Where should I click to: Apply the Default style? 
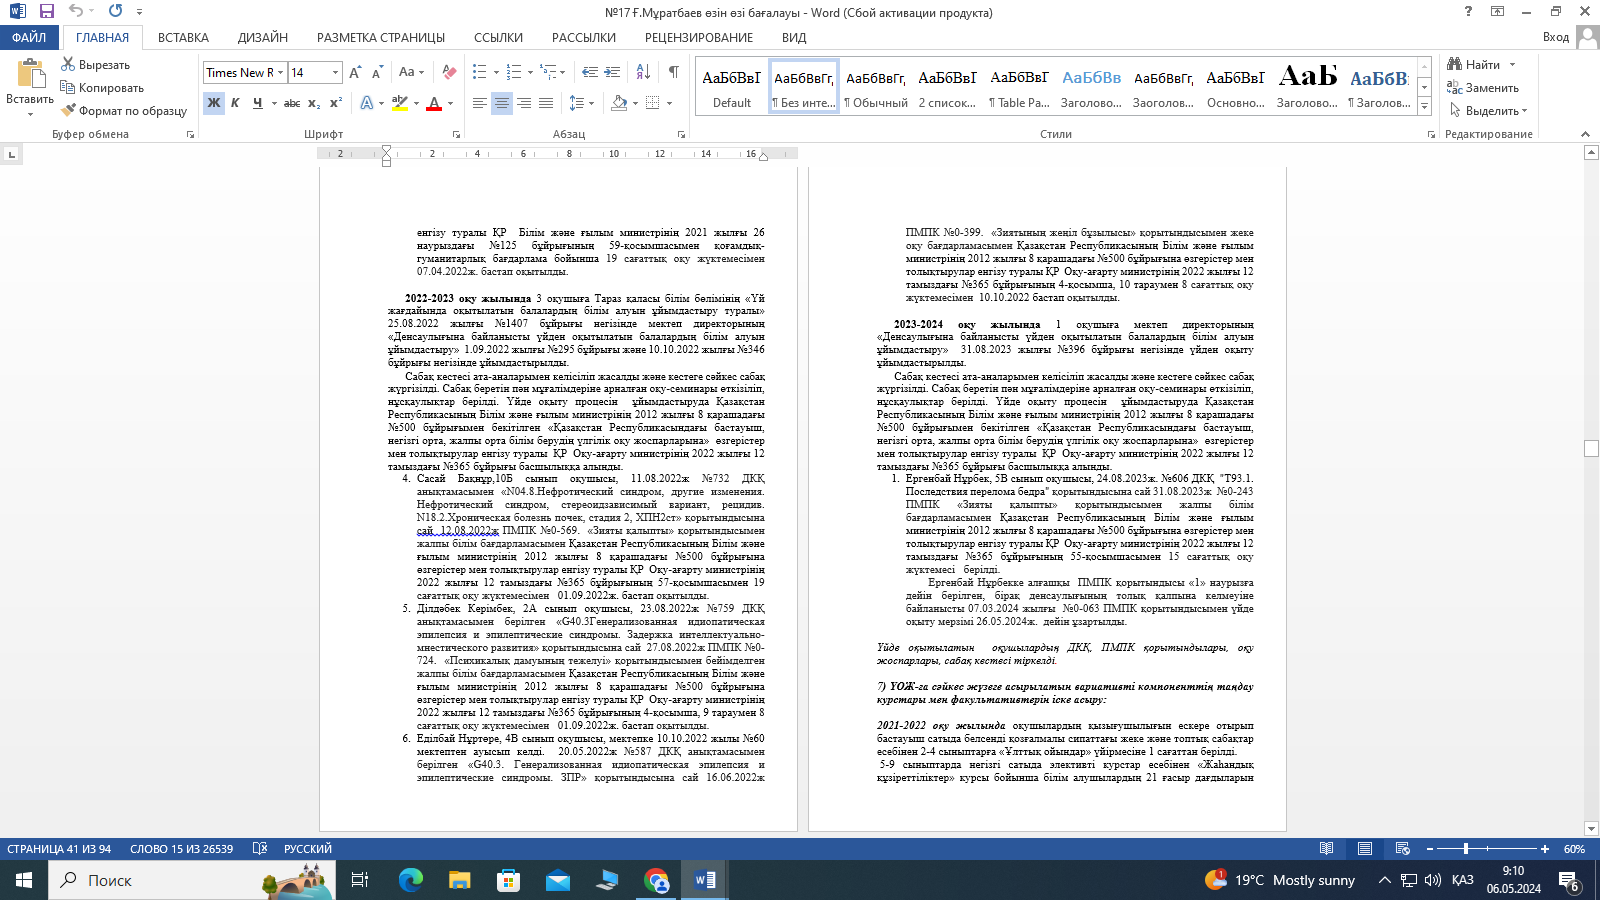click(x=732, y=86)
